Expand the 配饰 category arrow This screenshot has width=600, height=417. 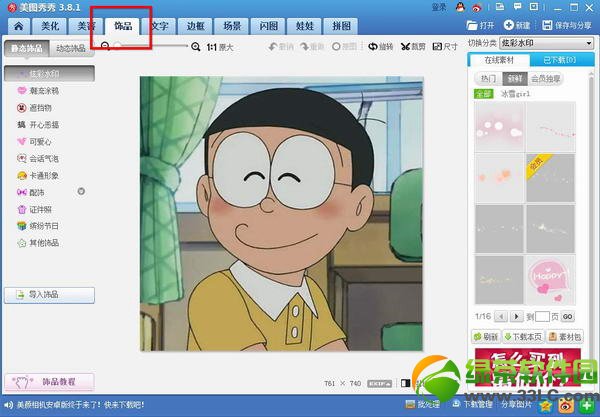pos(81,191)
